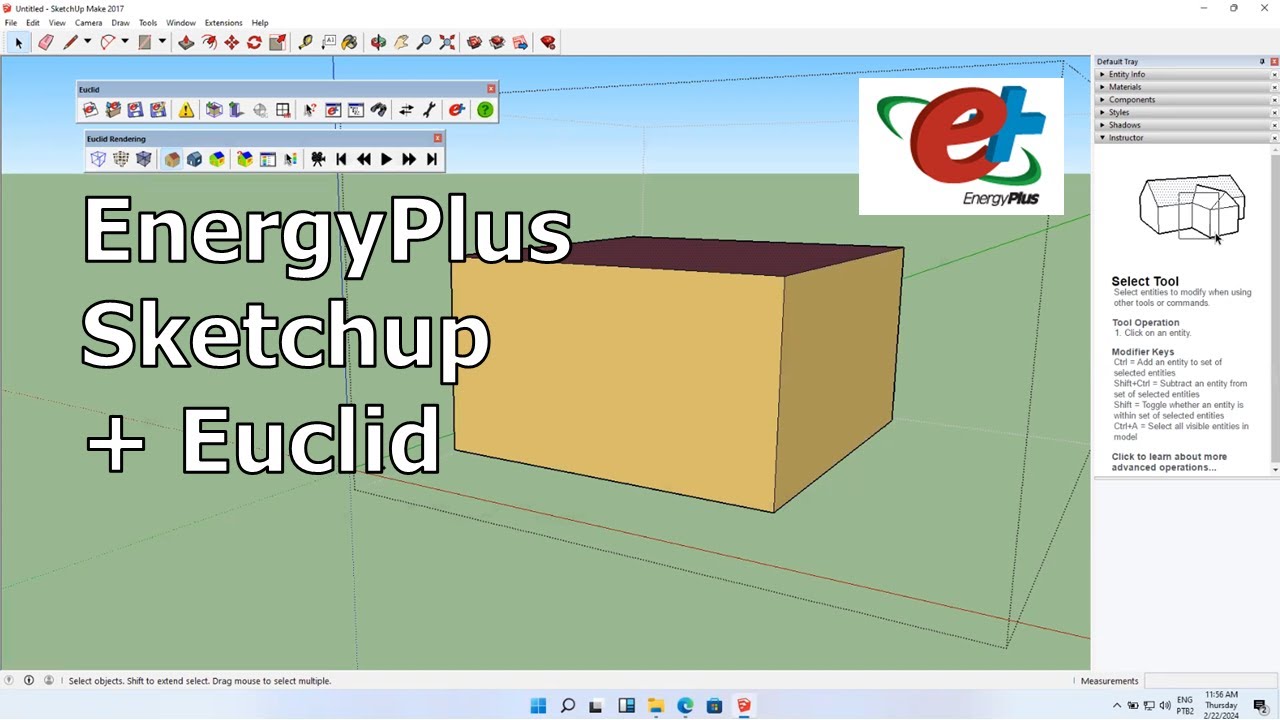Select the Text label tool
The height and width of the screenshot is (720, 1280).
[328, 42]
